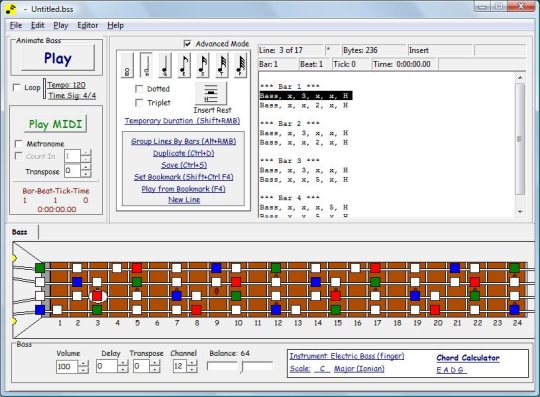This screenshot has width=540, height=397.
Task: Select the thirty-second note duration
Action: pos(221,65)
